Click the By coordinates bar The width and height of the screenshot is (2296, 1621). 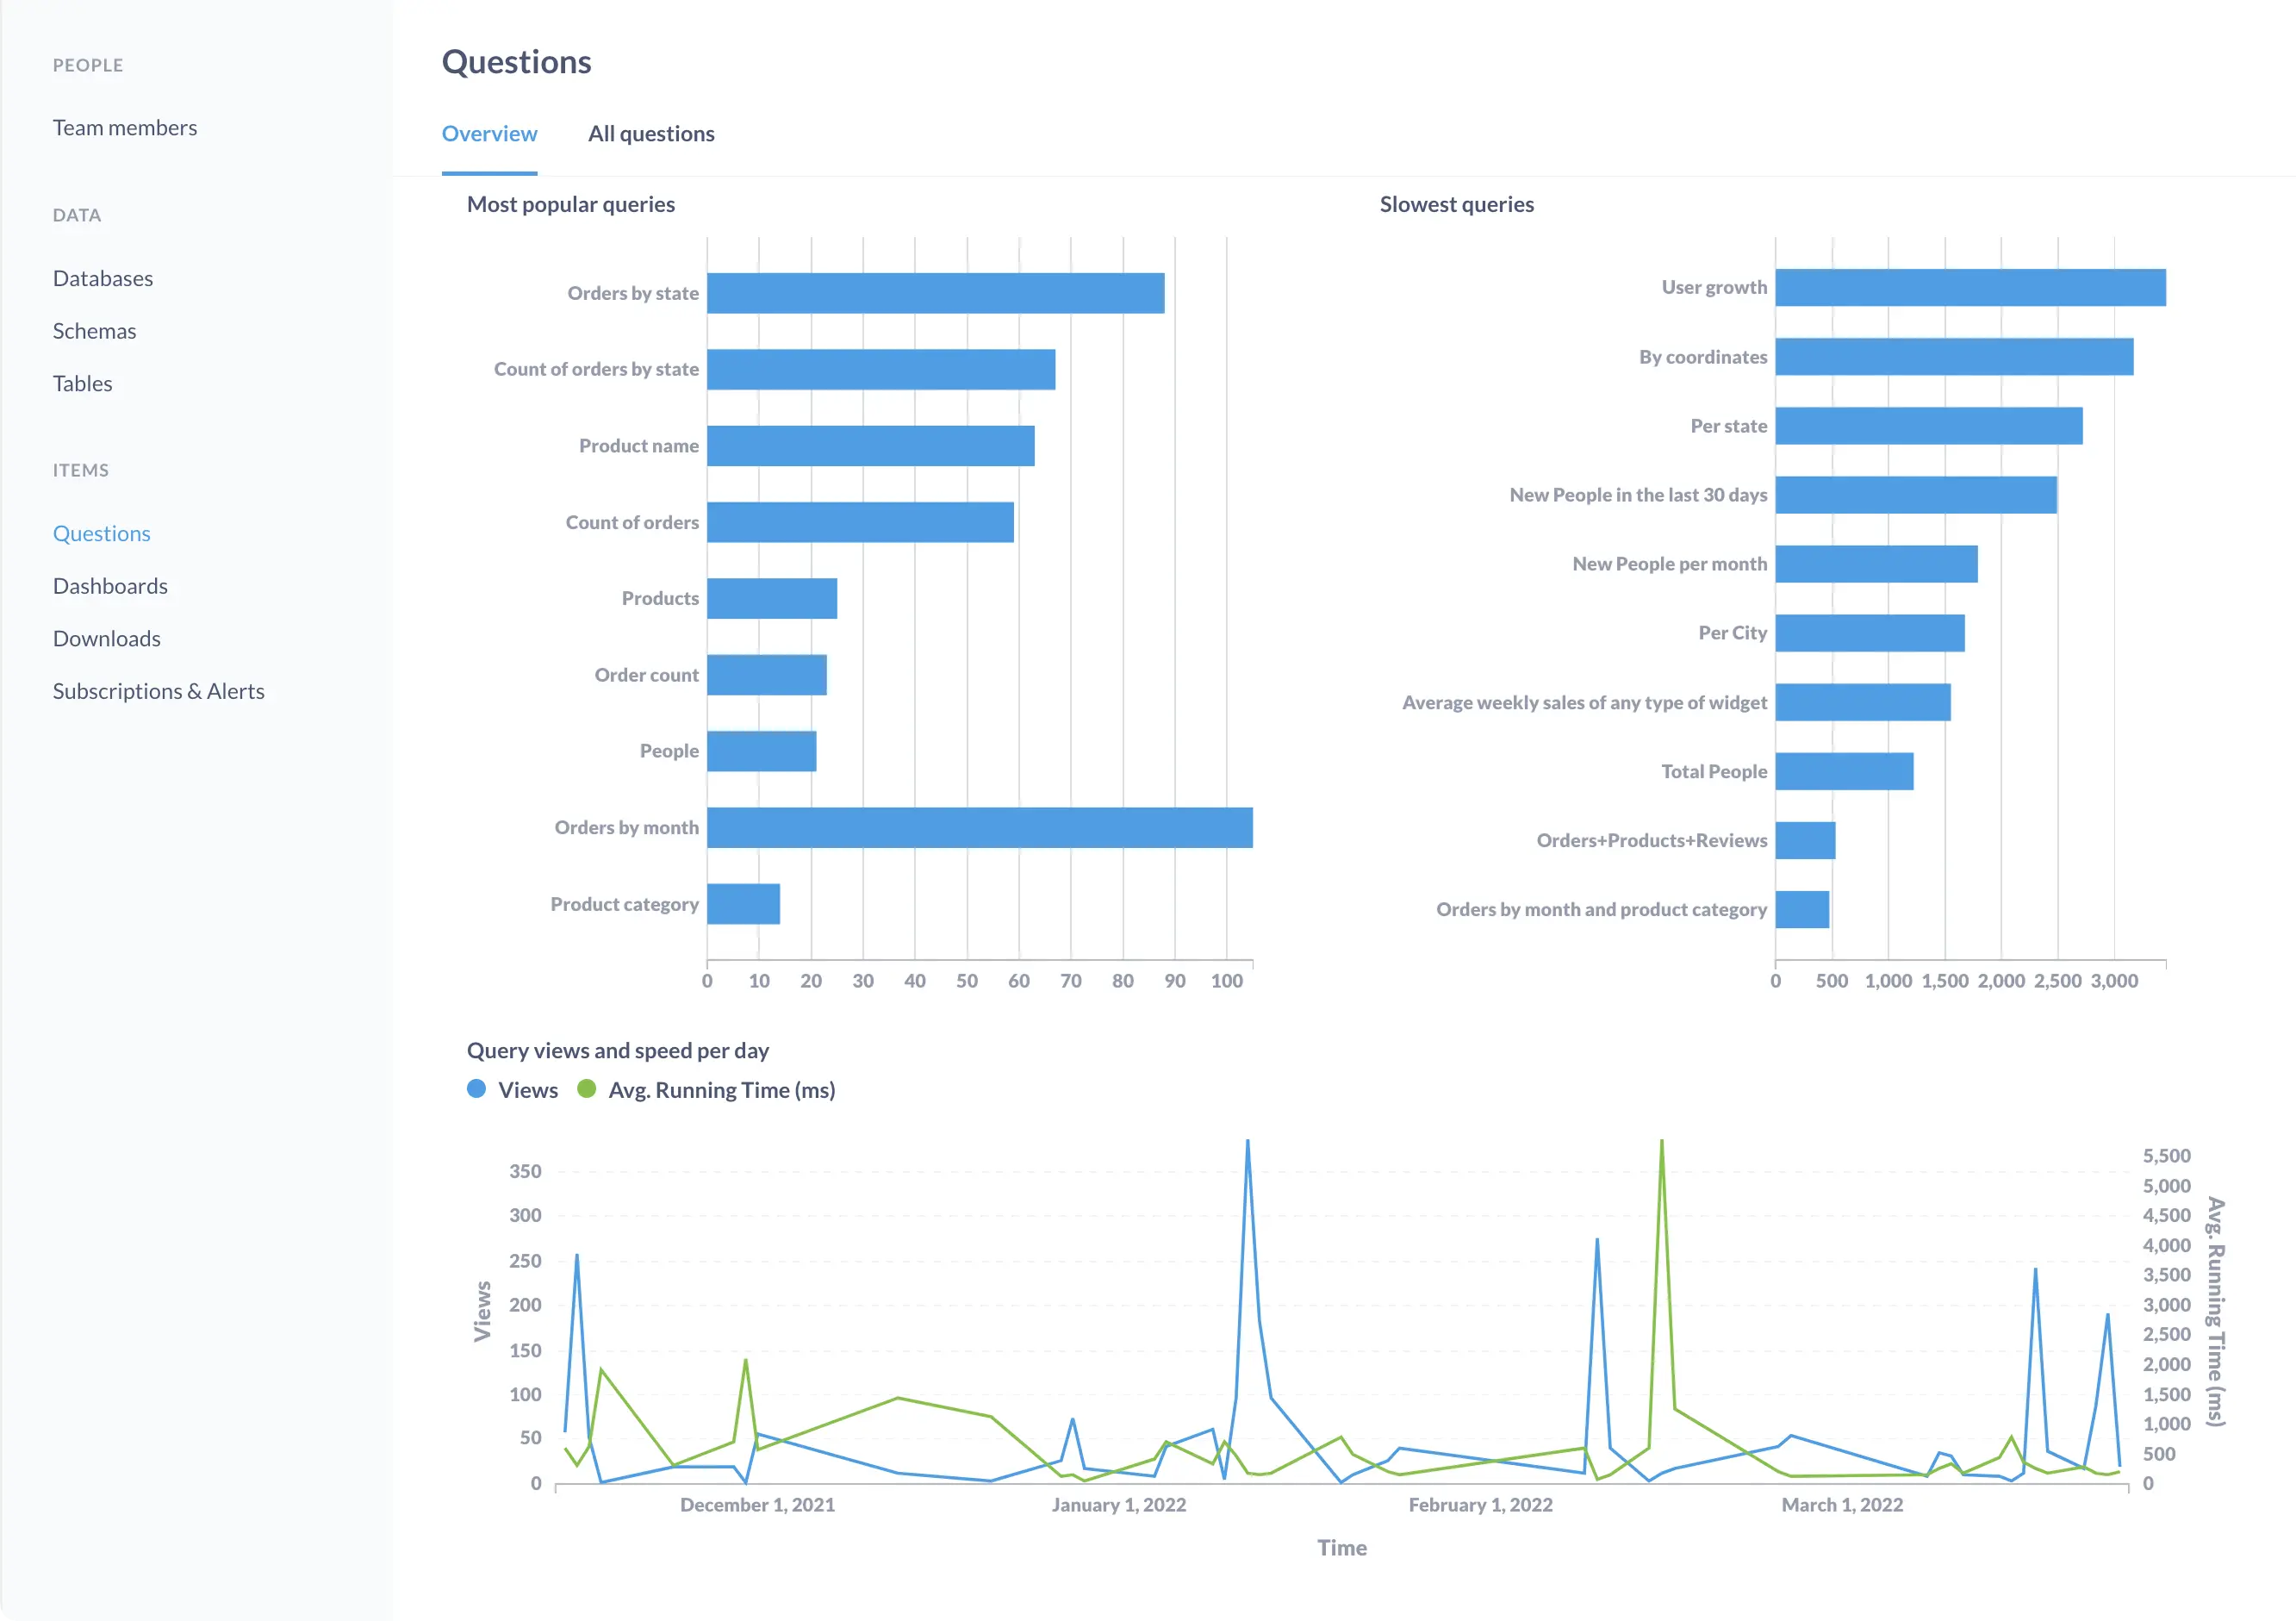pos(1953,356)
